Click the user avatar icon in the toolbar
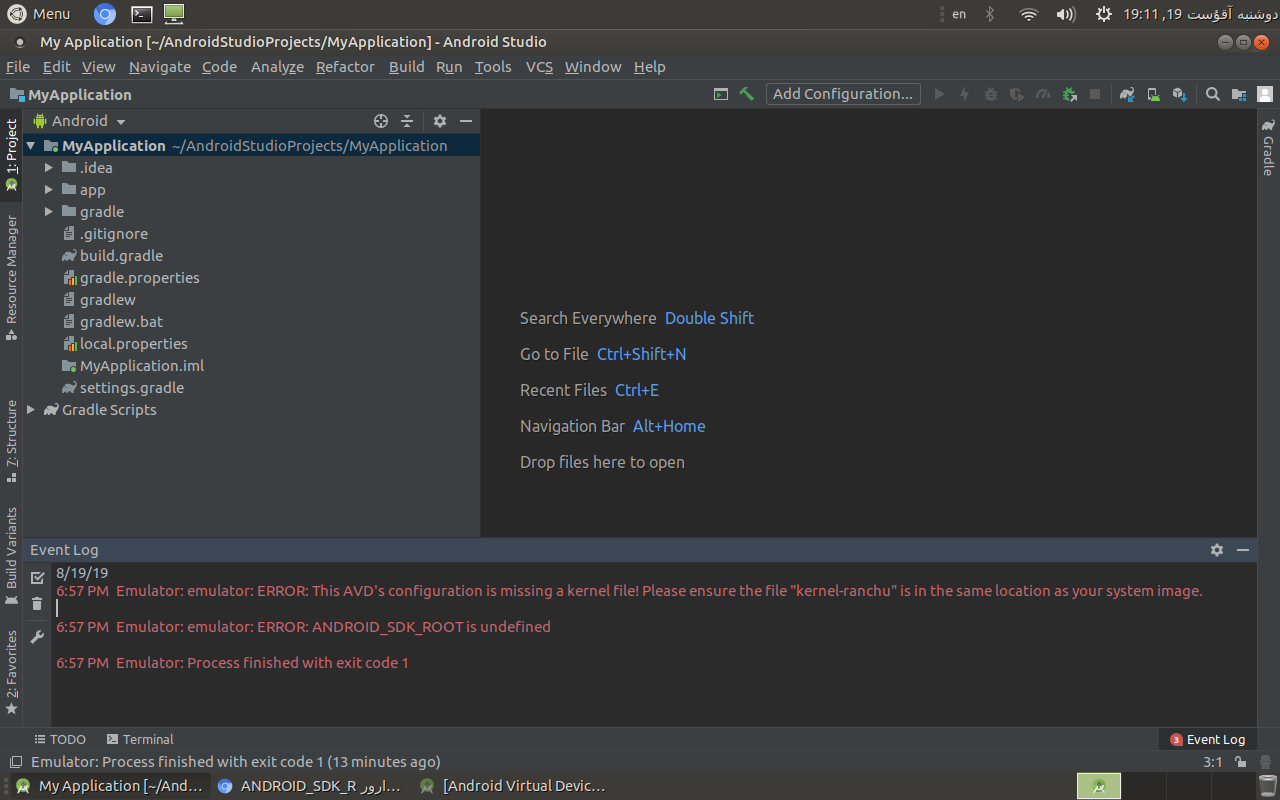This screenshot has width=1280, height=800. pyautogui.click(x=1265, y=94)
